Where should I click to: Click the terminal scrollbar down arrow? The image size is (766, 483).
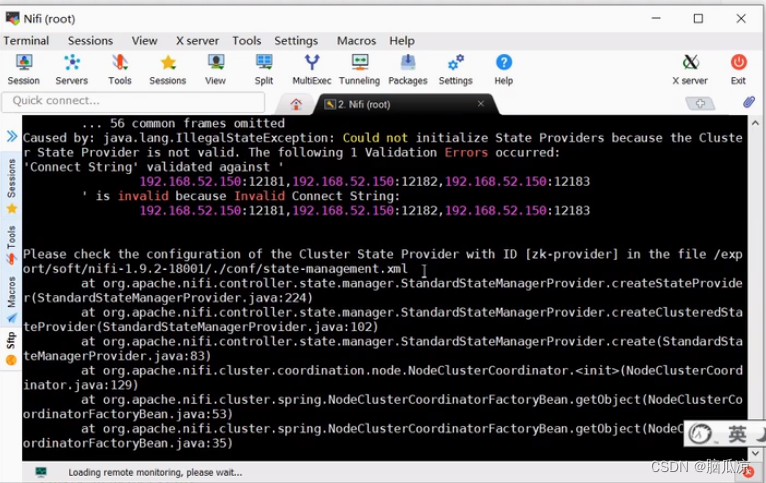click(755, 454)
